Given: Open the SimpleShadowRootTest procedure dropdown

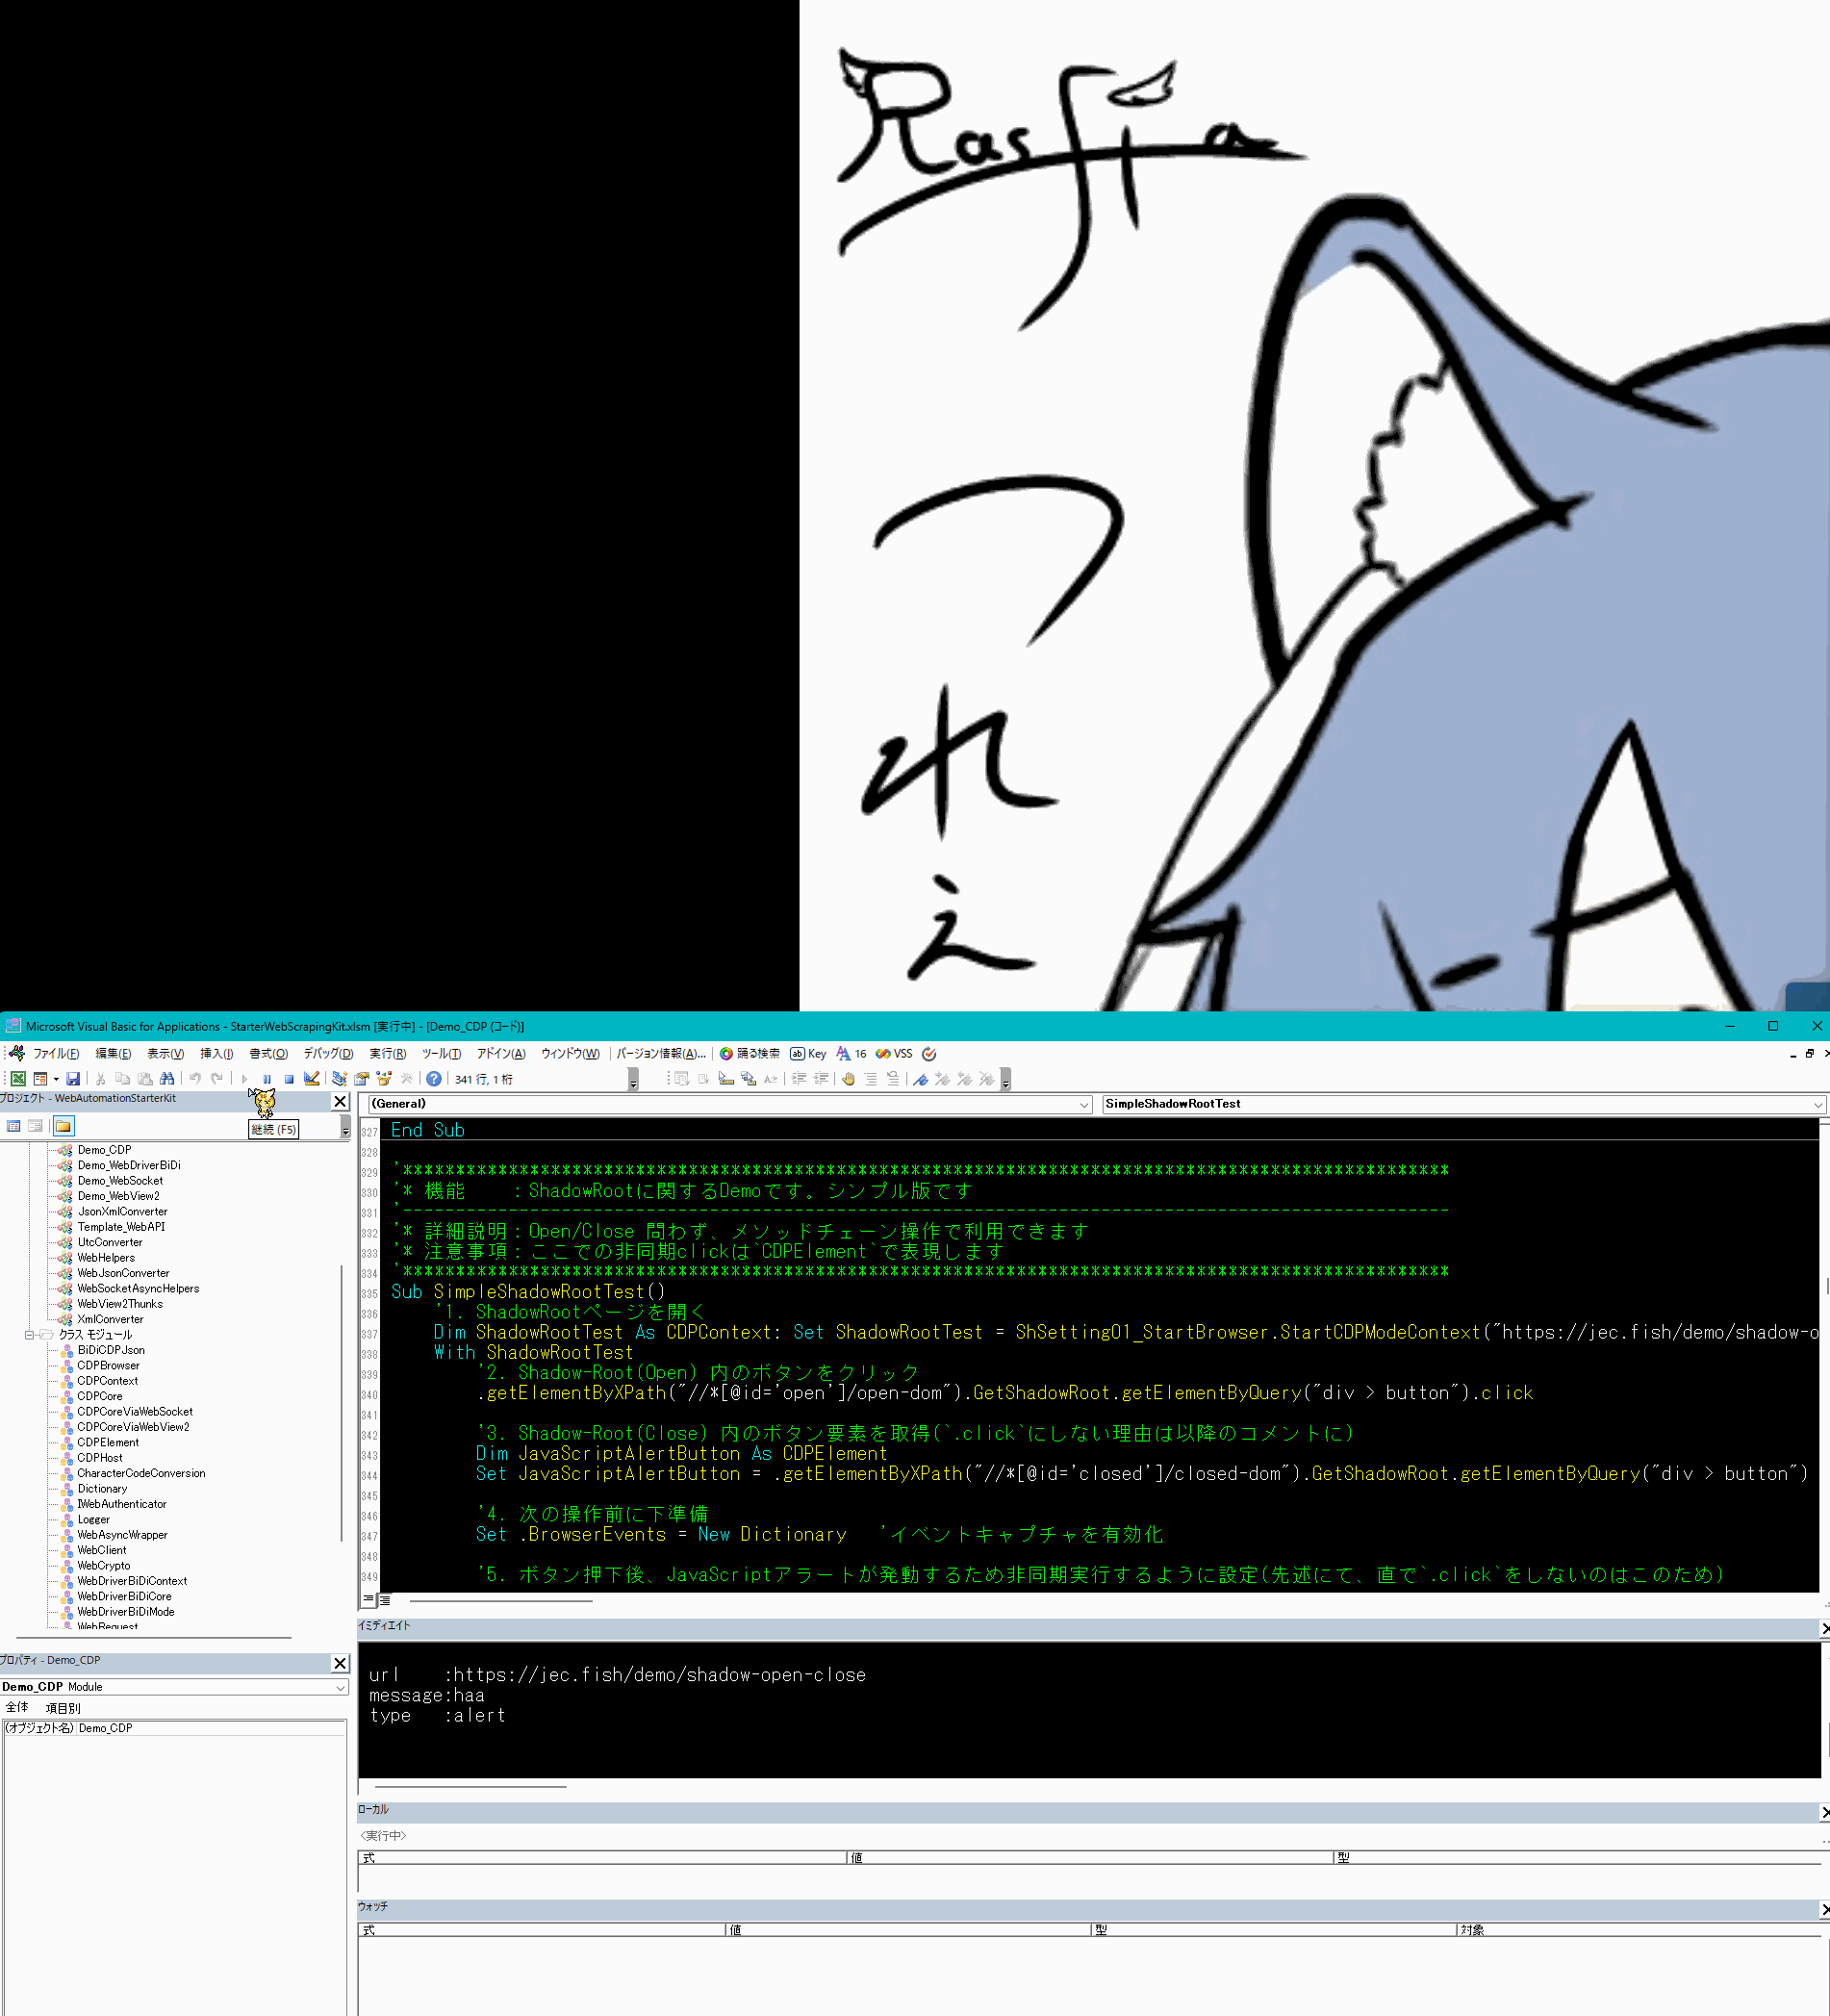Looking at the screenshot, I should click(1817, 1104).
